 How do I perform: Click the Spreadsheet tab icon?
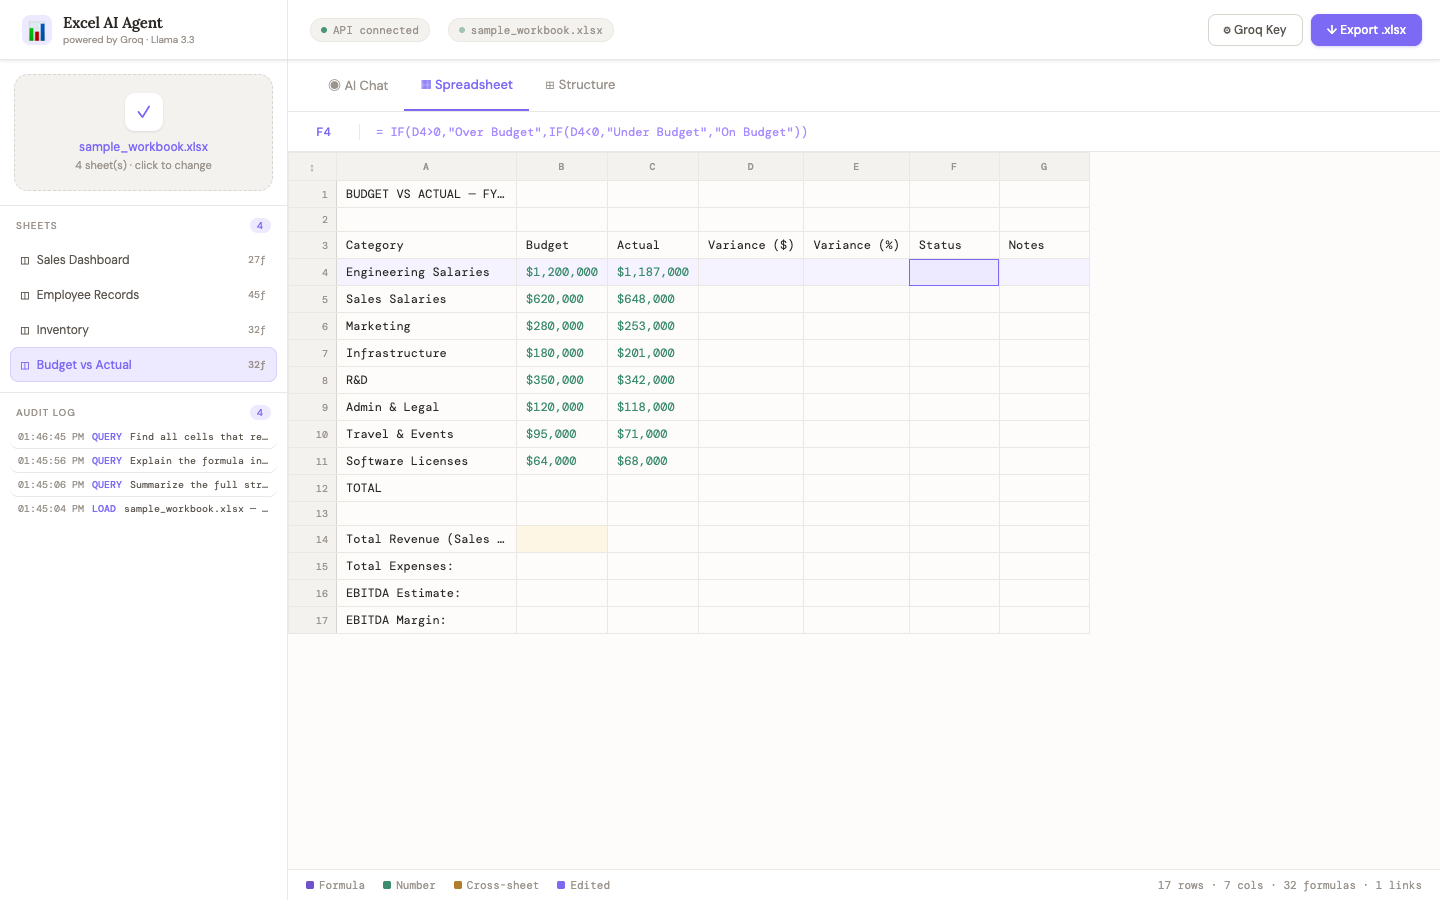(x=426, y=85)
